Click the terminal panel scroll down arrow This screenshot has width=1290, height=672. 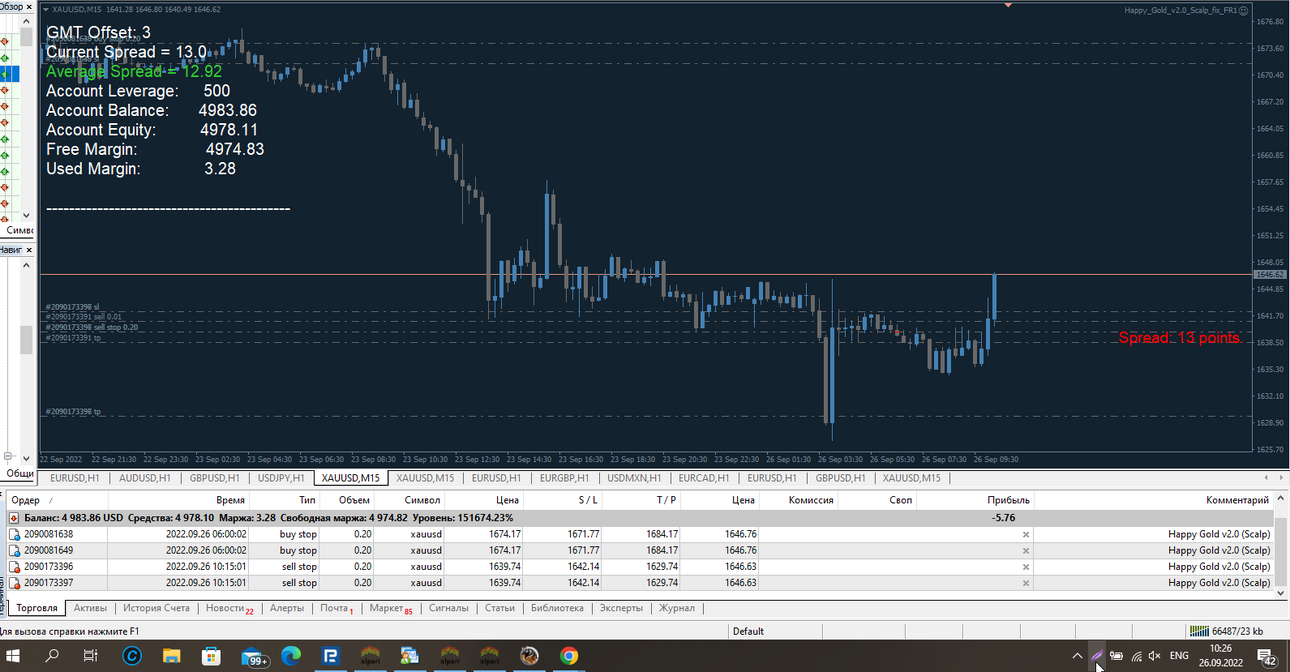click(x=1281, y=593)
